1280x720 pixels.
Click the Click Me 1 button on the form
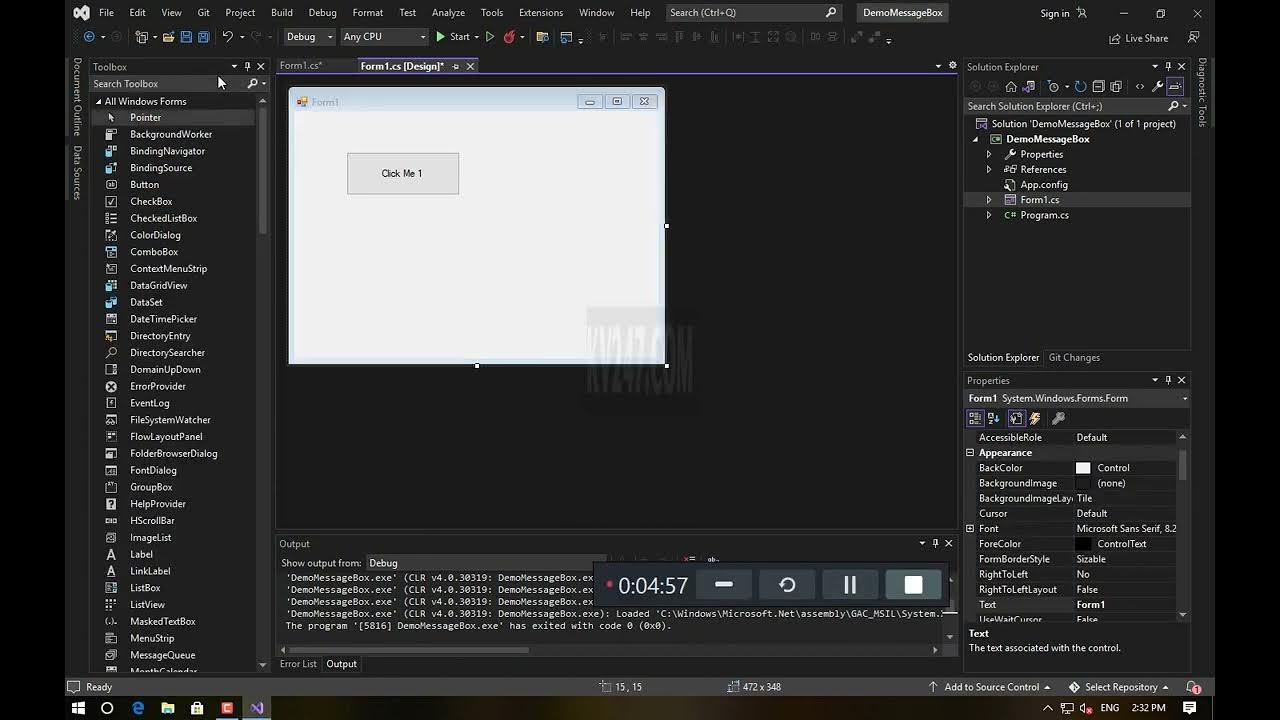click(x=403, y=174)
